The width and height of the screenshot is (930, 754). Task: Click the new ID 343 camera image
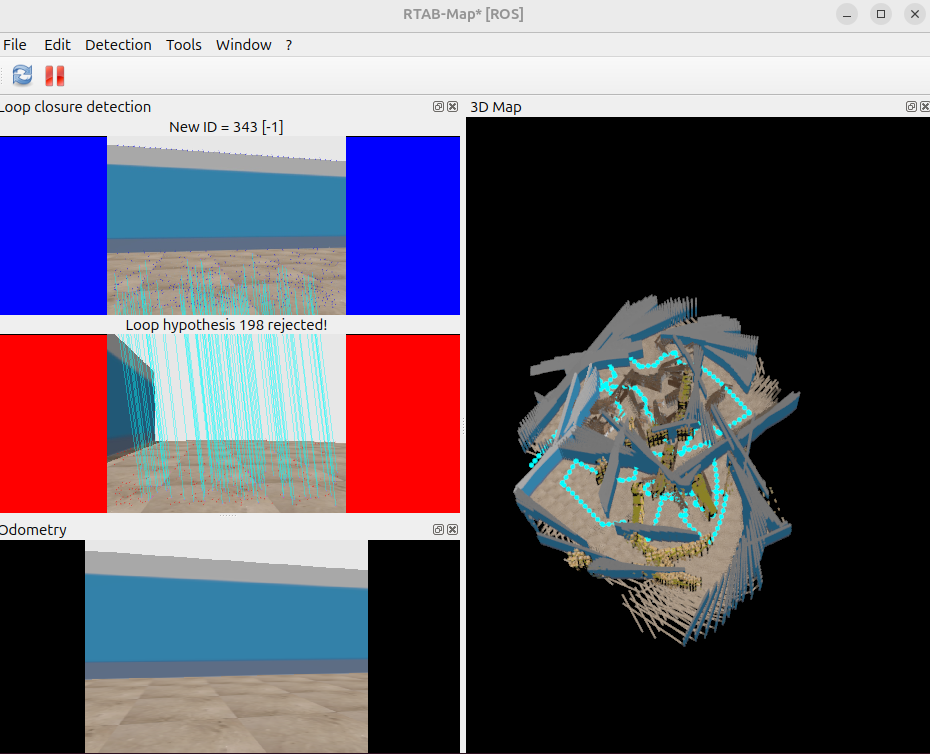[x=226, y=226]
